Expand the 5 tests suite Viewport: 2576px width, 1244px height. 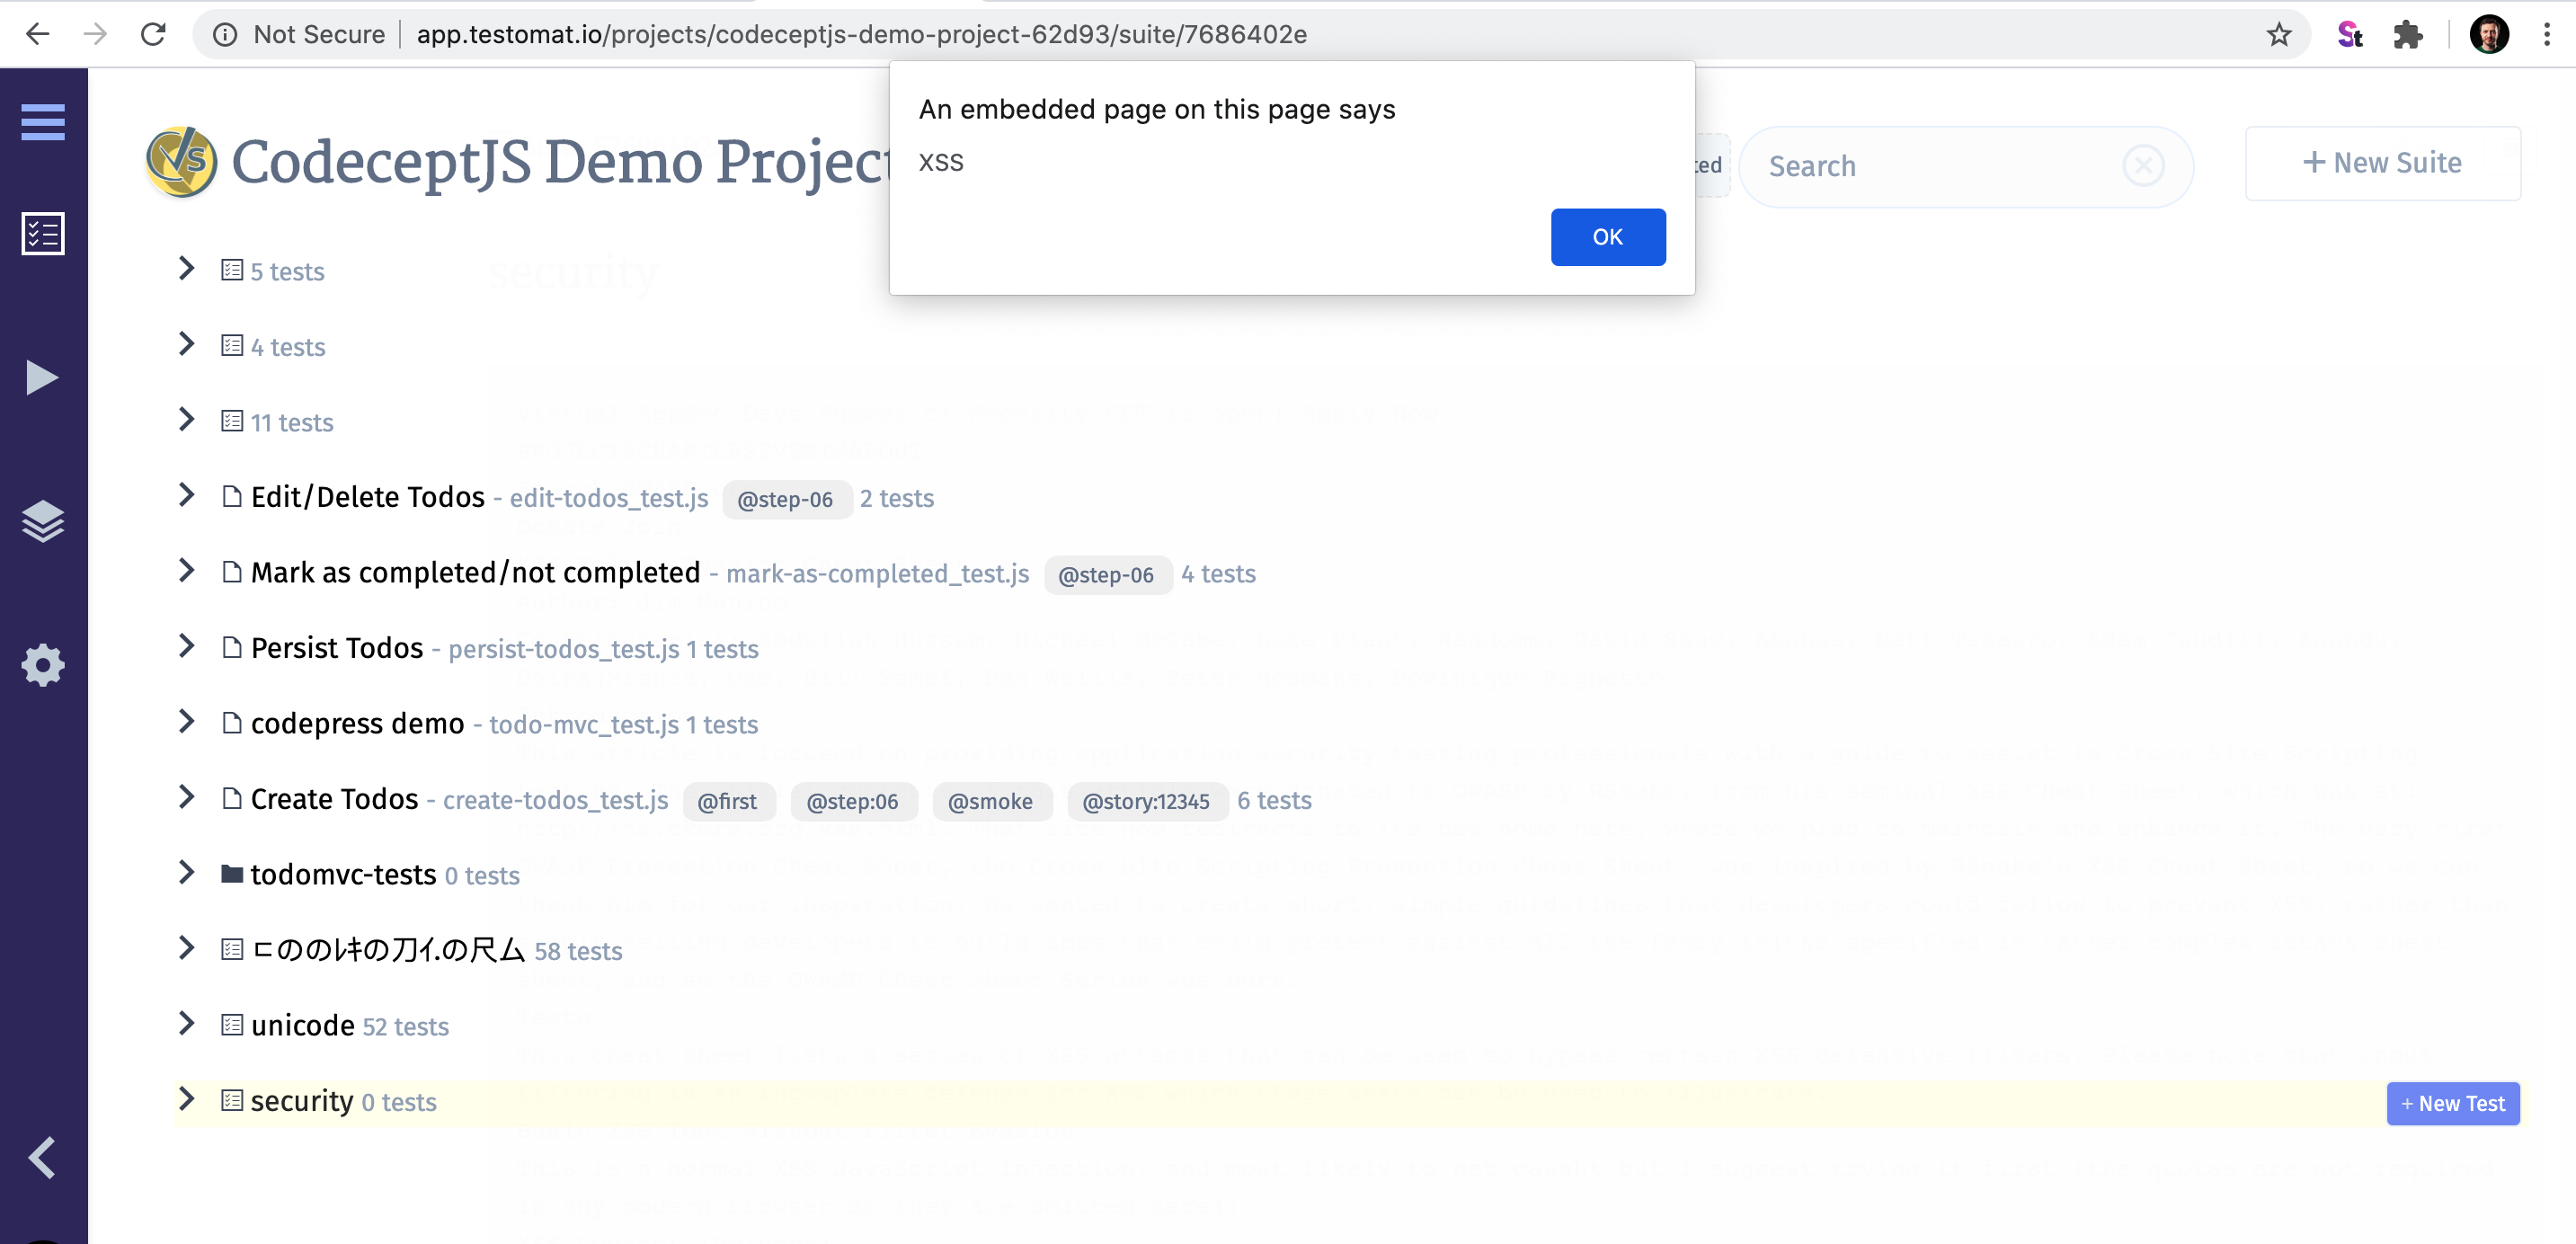coord(186,268)
